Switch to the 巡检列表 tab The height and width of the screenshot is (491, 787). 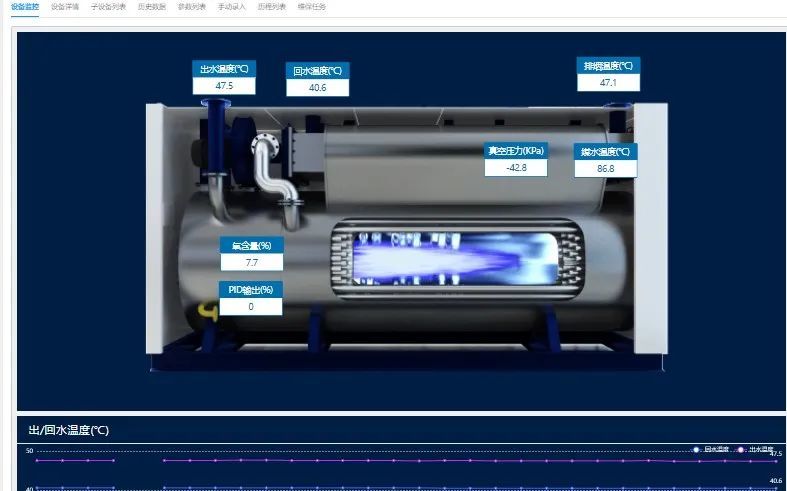[x=271, y=6]
